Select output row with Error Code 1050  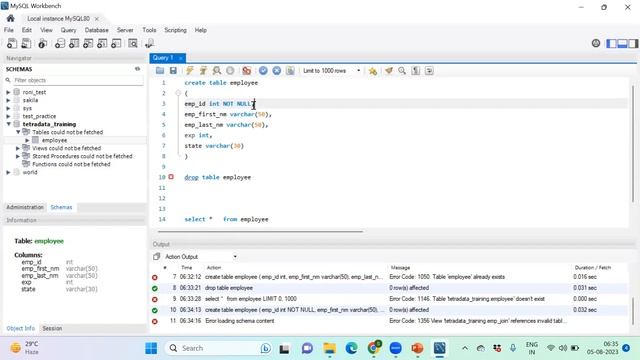[x=389, y=277]
